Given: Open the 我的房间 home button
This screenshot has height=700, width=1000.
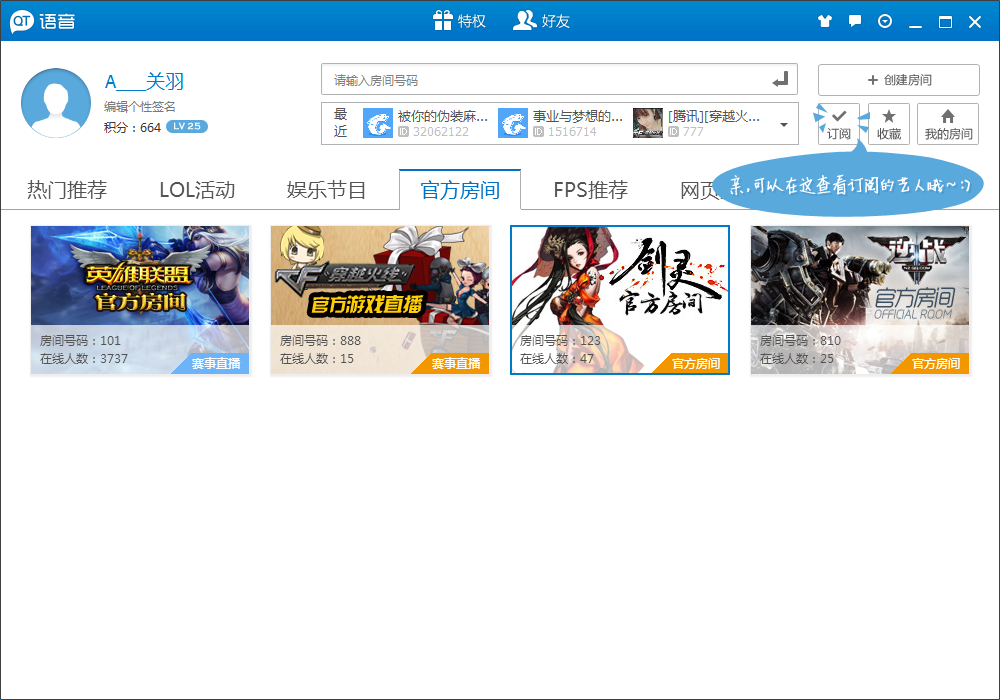Looking at the screenshot, I should click(x=948, y=124).
